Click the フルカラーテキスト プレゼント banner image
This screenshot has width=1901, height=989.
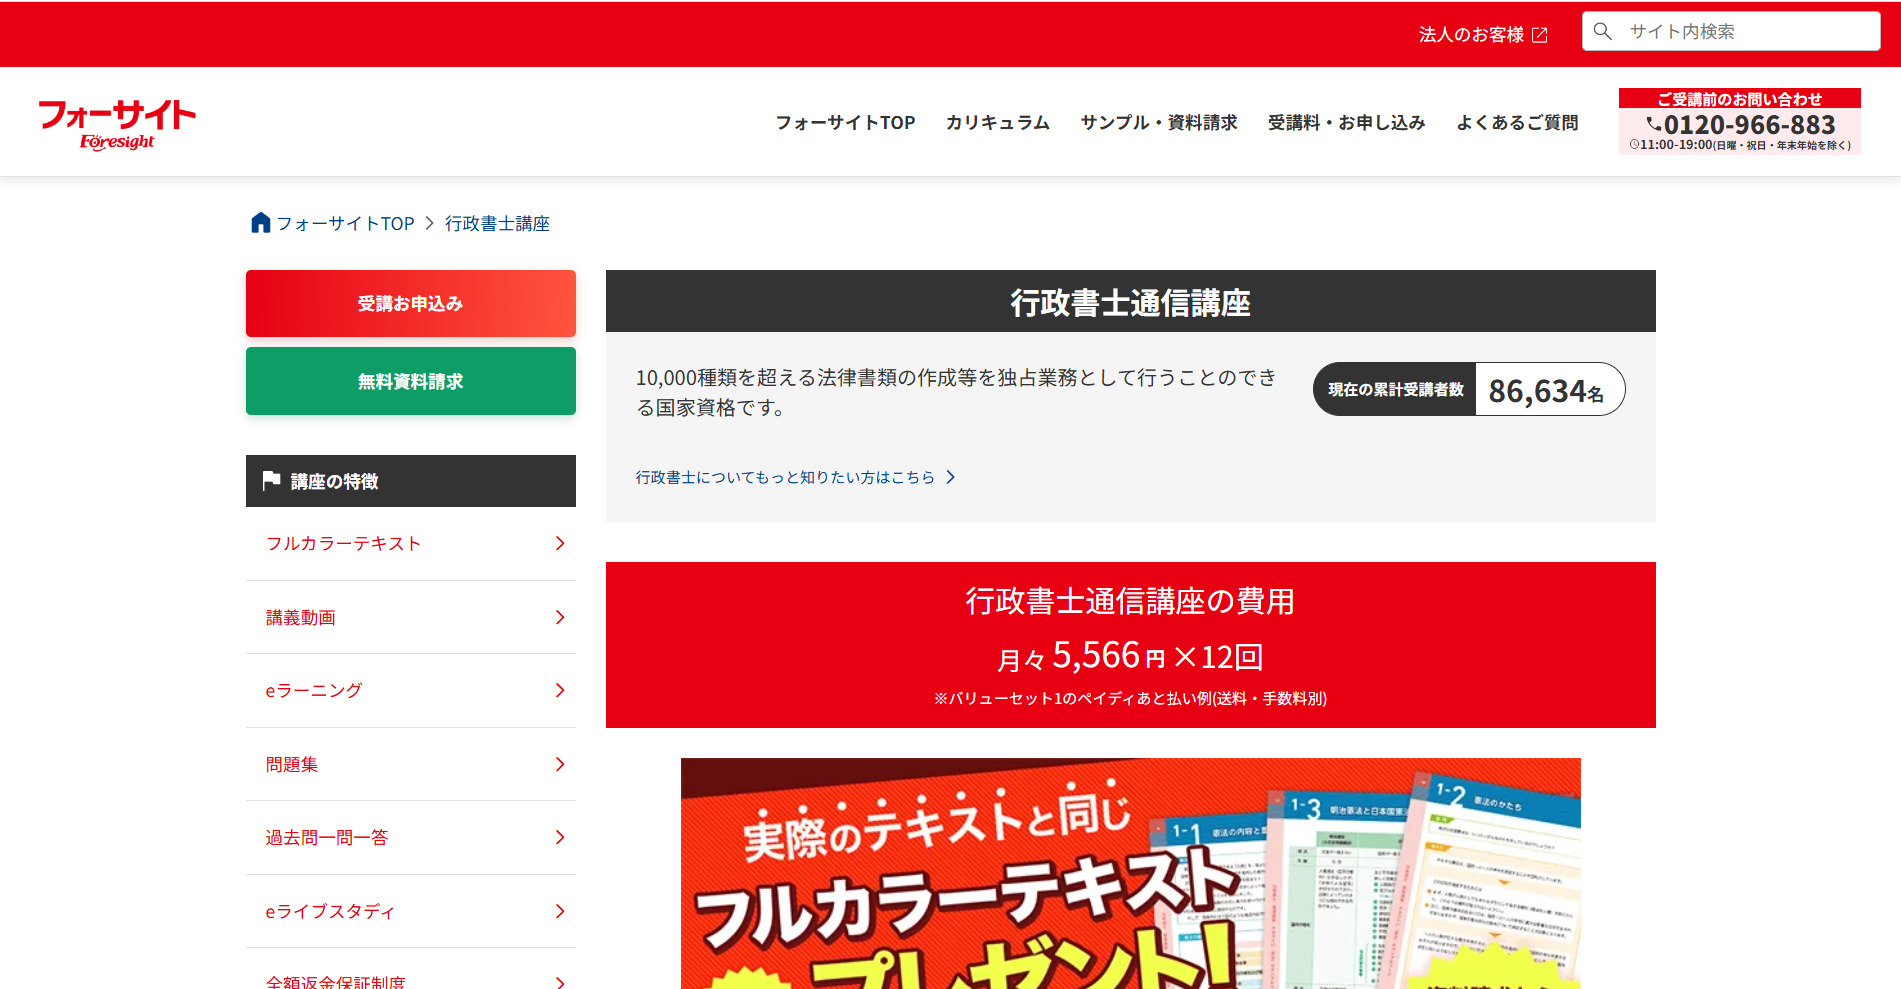pyautogui.click(x=1130, y=873)
